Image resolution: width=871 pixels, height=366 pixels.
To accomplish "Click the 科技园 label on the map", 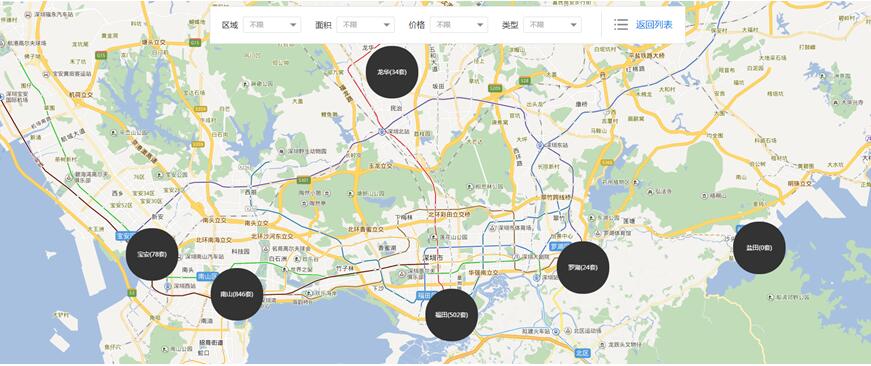I will click(x=241, y=251).
